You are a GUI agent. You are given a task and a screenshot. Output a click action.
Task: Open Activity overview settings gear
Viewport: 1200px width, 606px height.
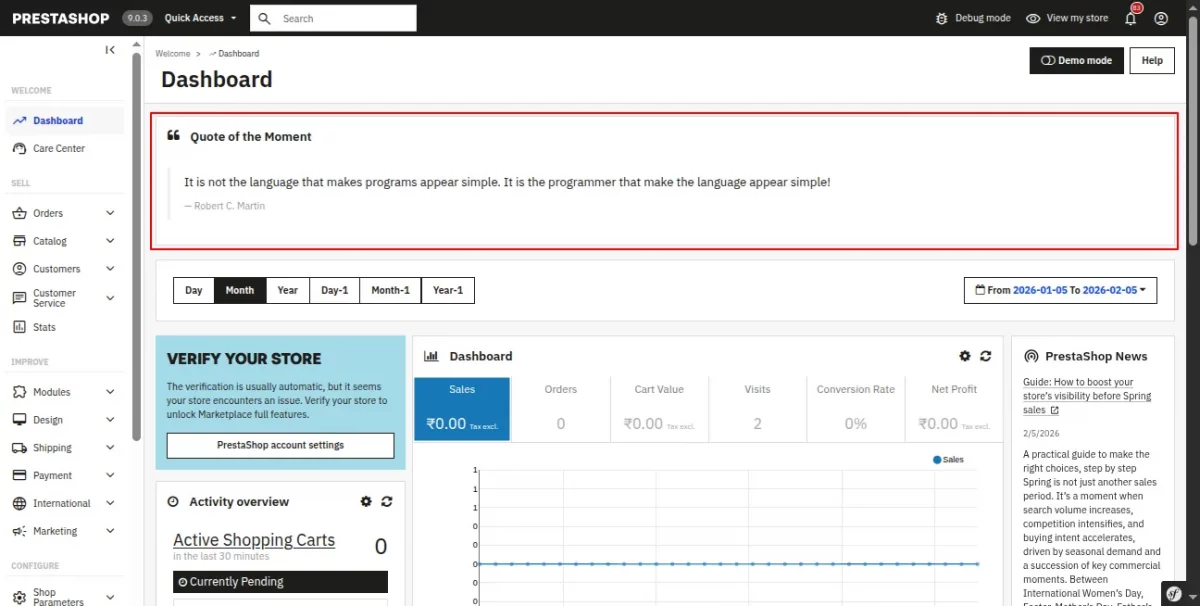point(366,502)
